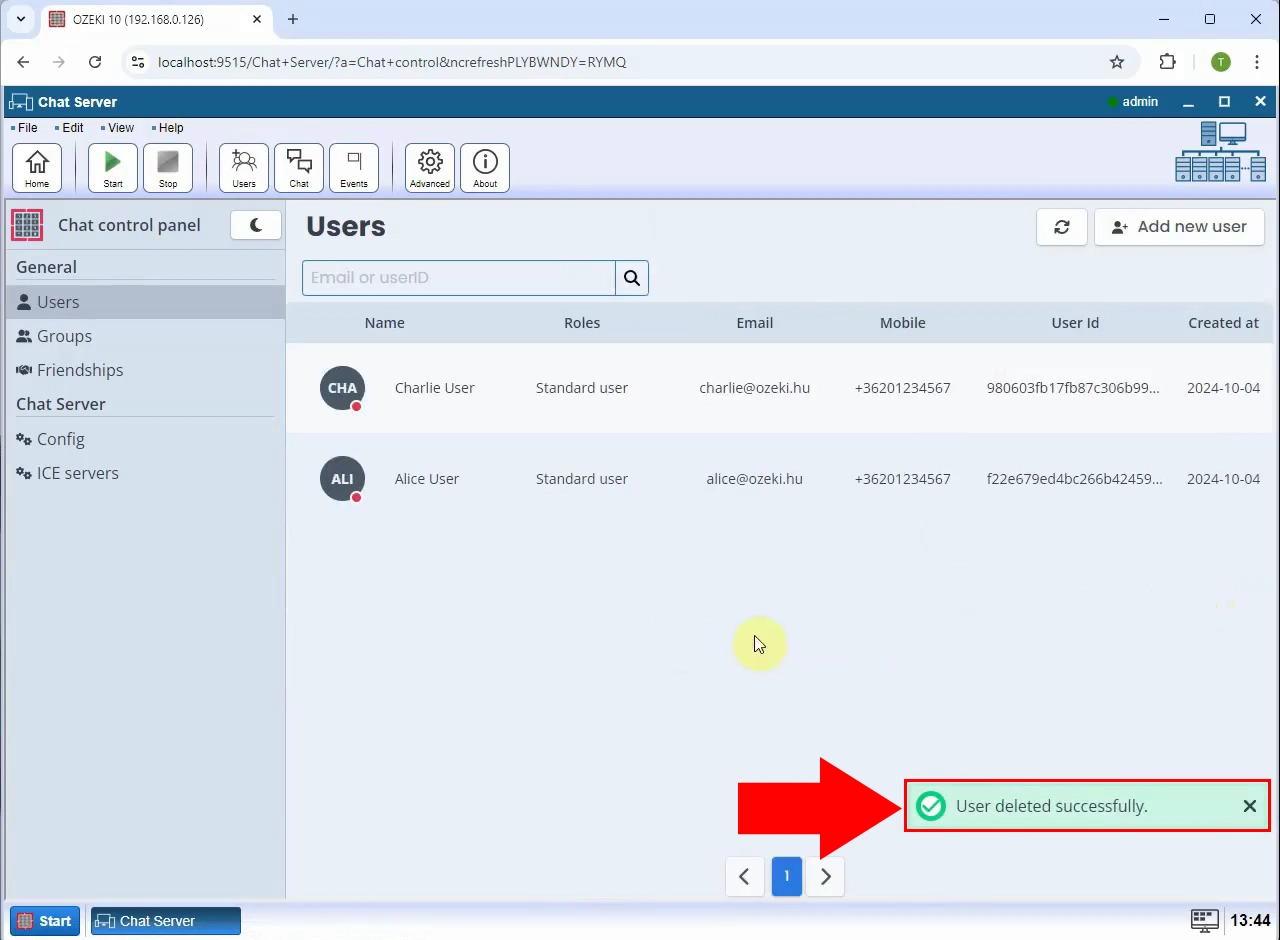Click the Name column header

tap(385, 323)
